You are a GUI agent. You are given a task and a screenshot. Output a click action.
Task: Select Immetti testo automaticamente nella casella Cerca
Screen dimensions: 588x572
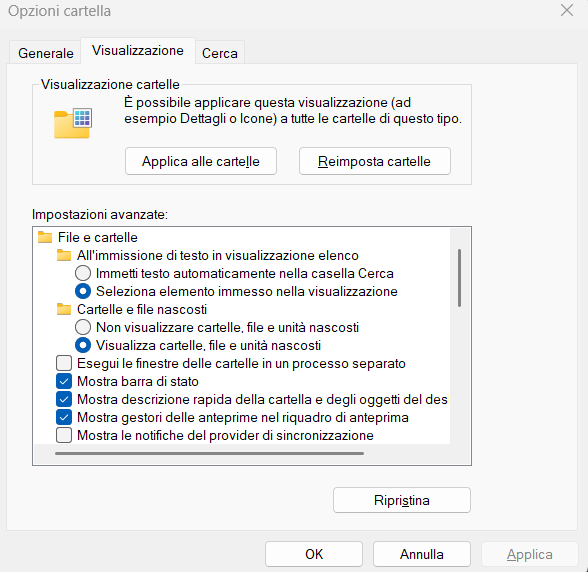pos(83,273)
